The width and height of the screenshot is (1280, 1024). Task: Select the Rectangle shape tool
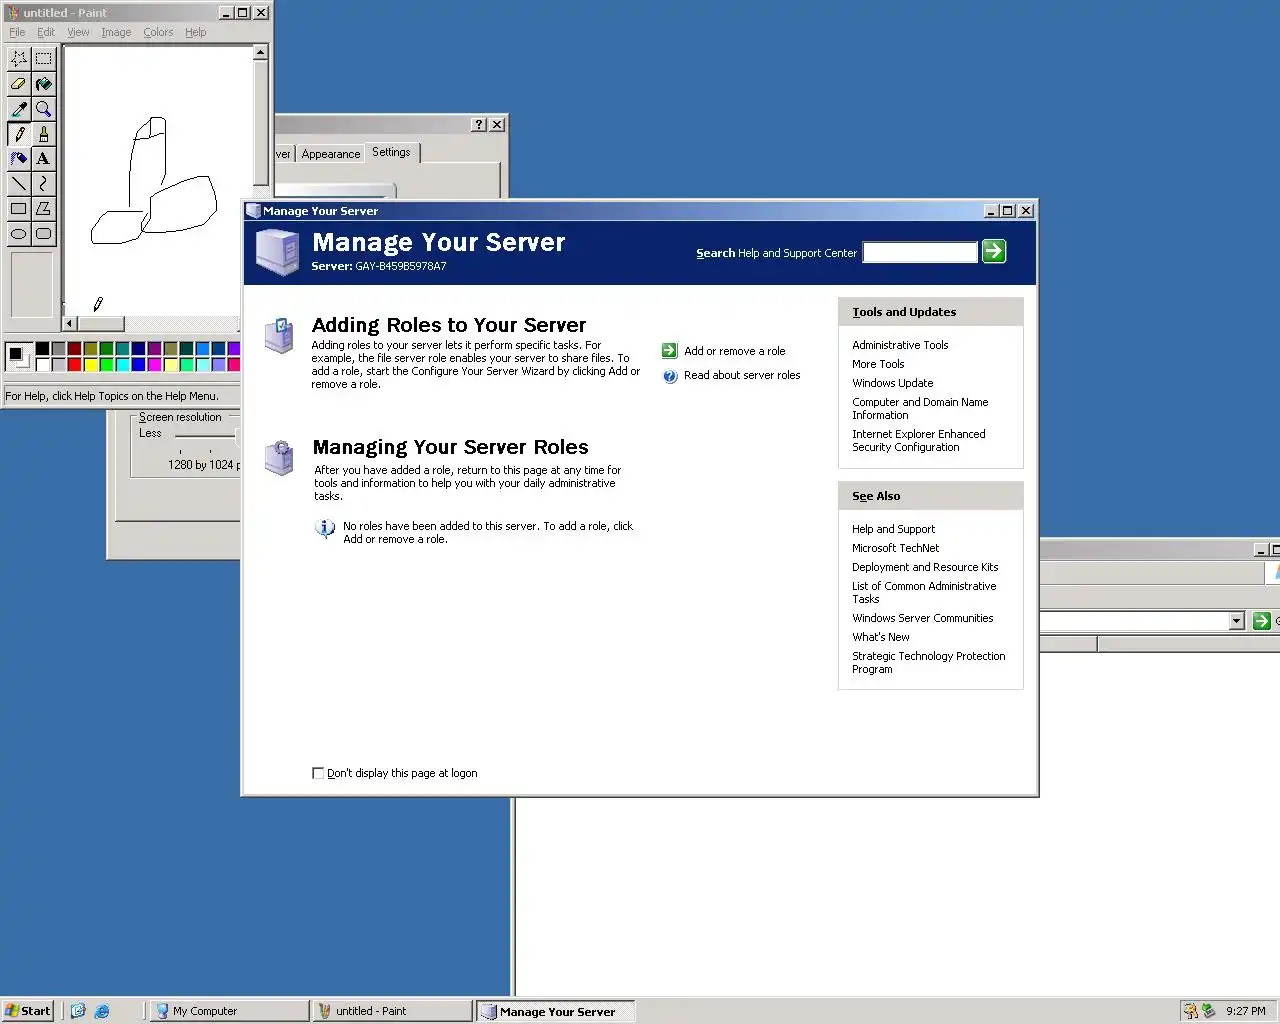[19, 209]
